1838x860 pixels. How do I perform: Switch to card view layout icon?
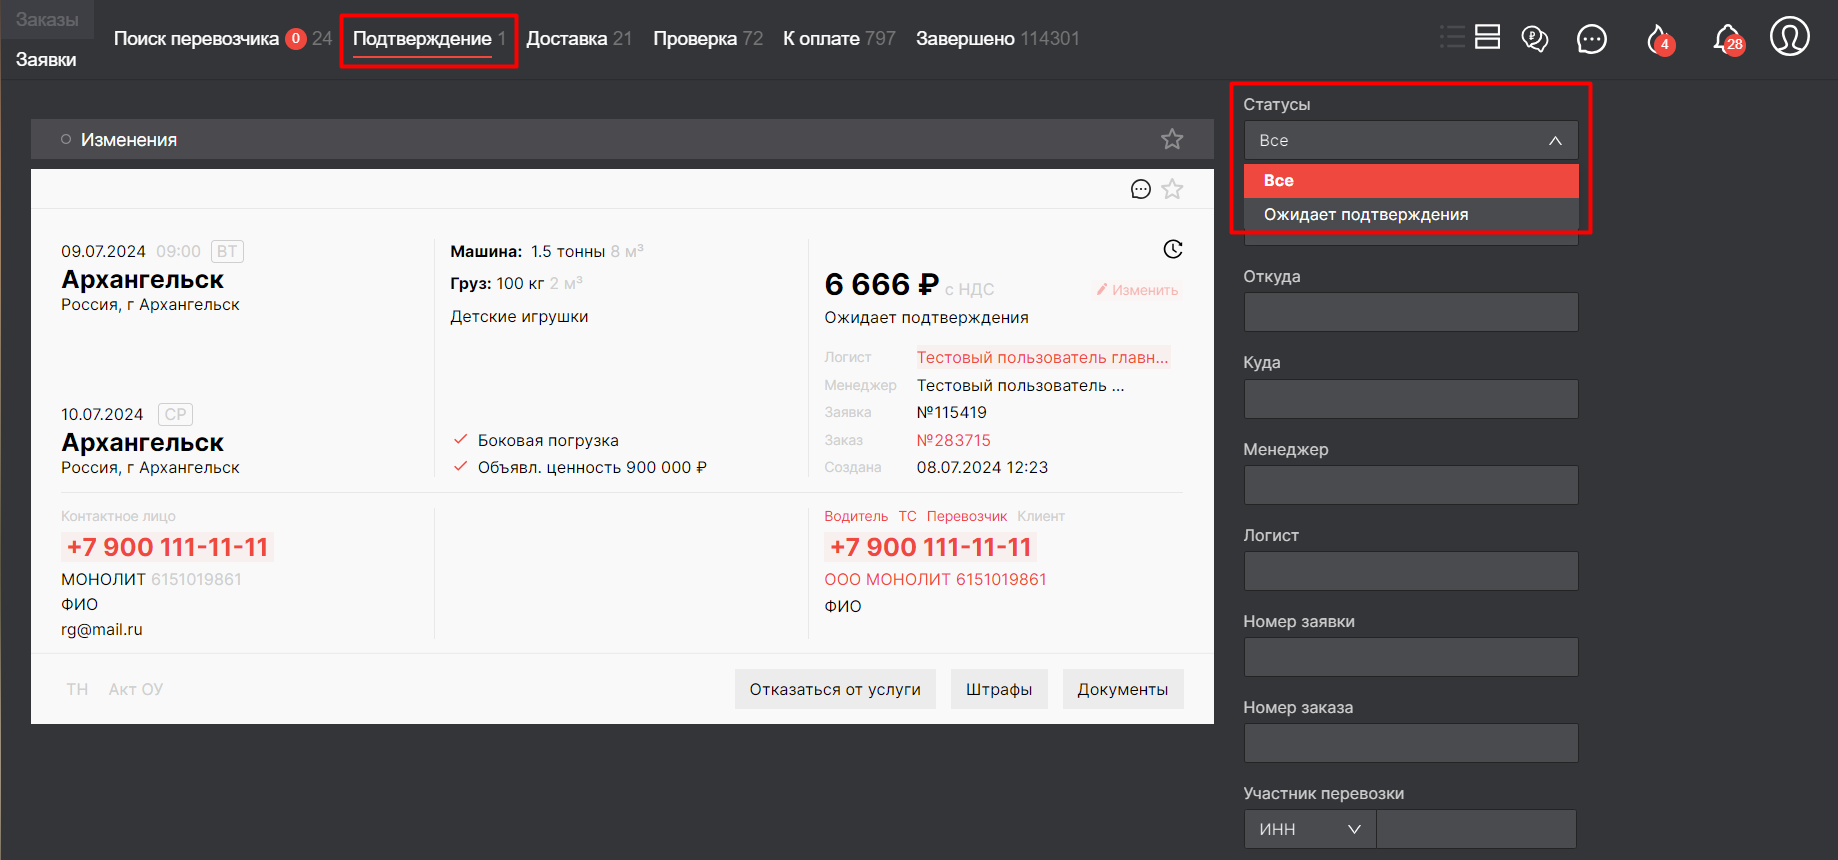pos(1488,37)
